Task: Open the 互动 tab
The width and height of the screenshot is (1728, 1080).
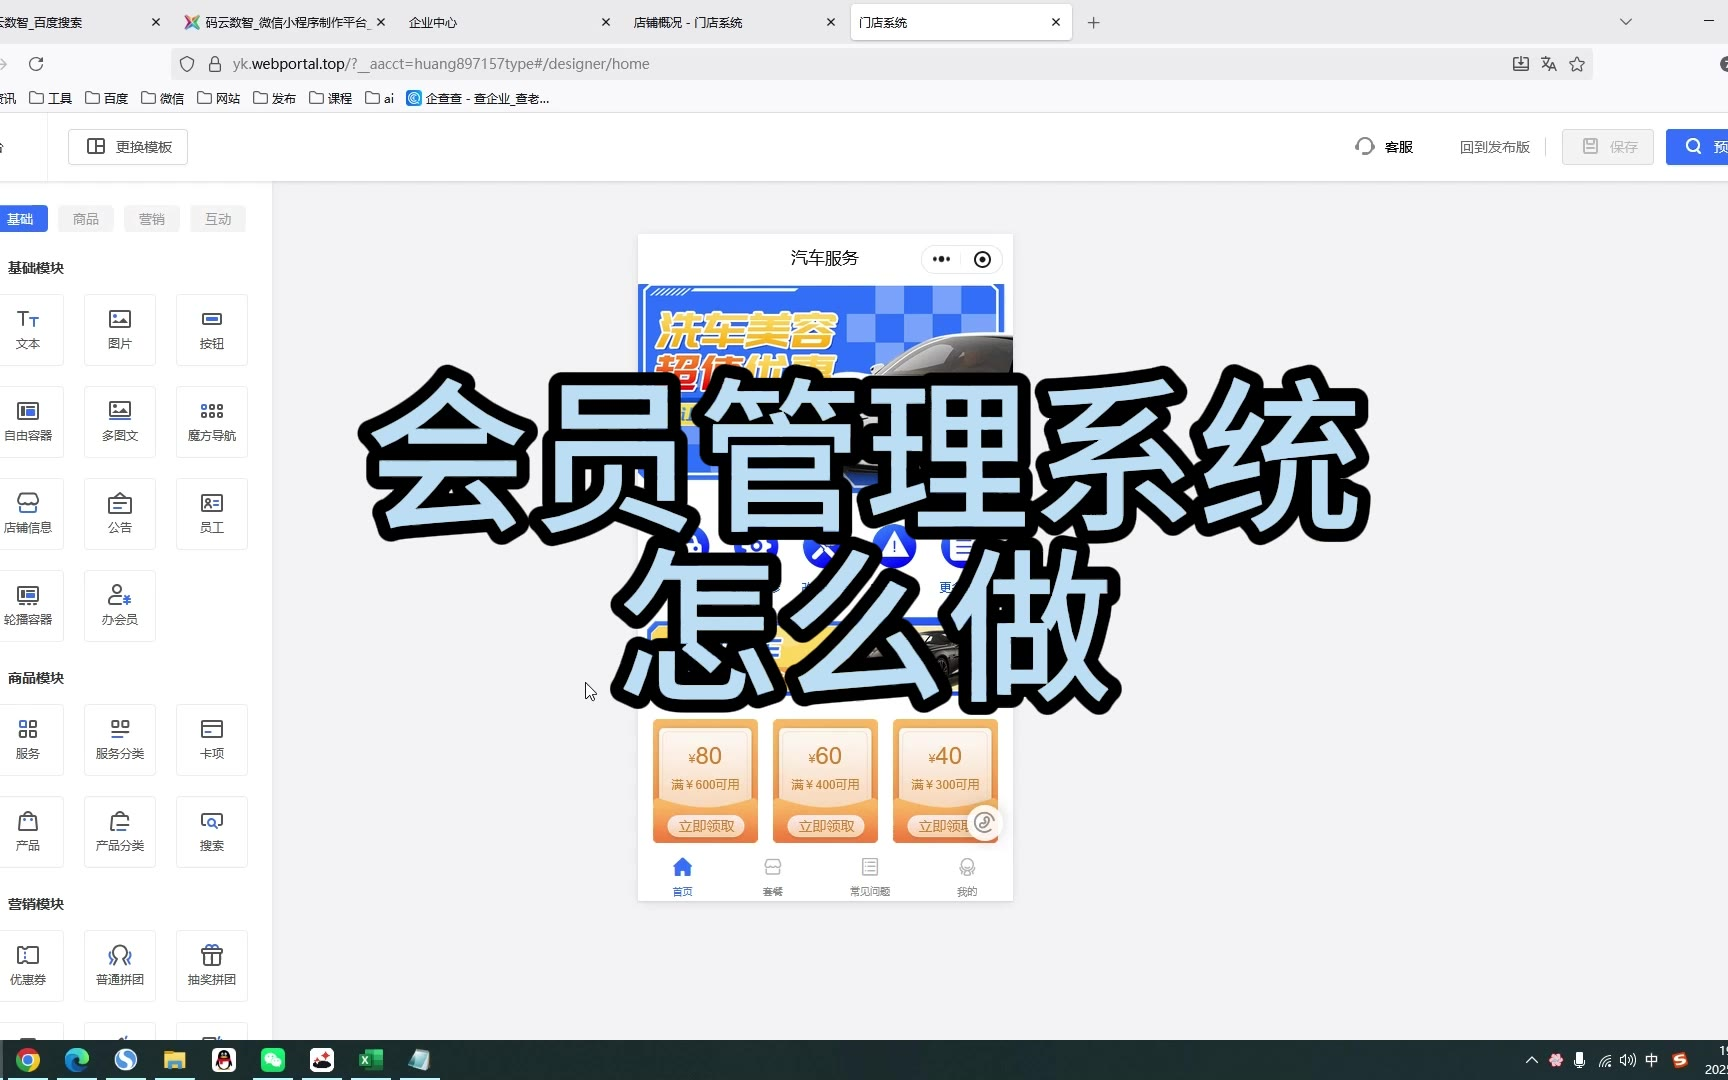Action: (218, 219)
